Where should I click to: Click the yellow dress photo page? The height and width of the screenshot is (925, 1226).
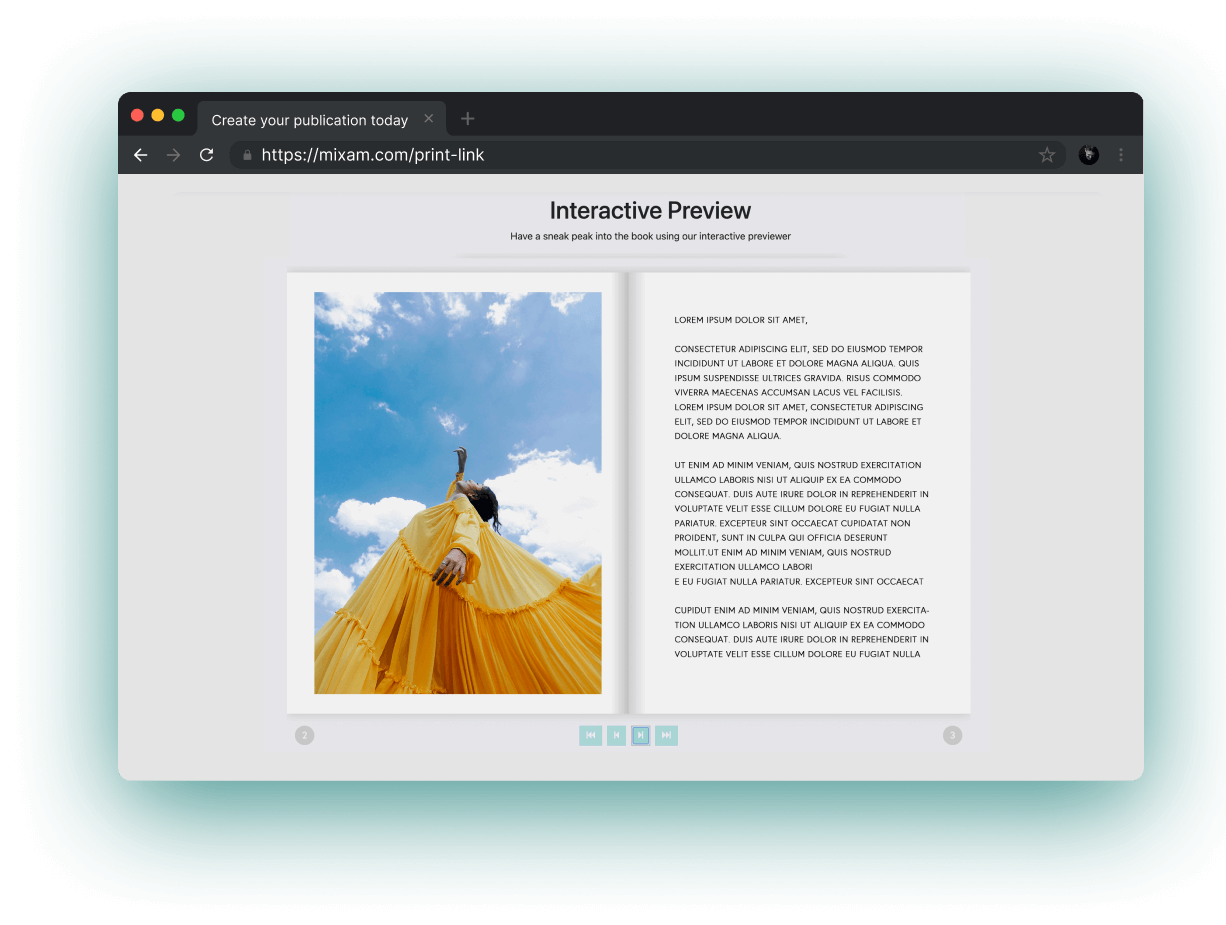click(458, 493)
